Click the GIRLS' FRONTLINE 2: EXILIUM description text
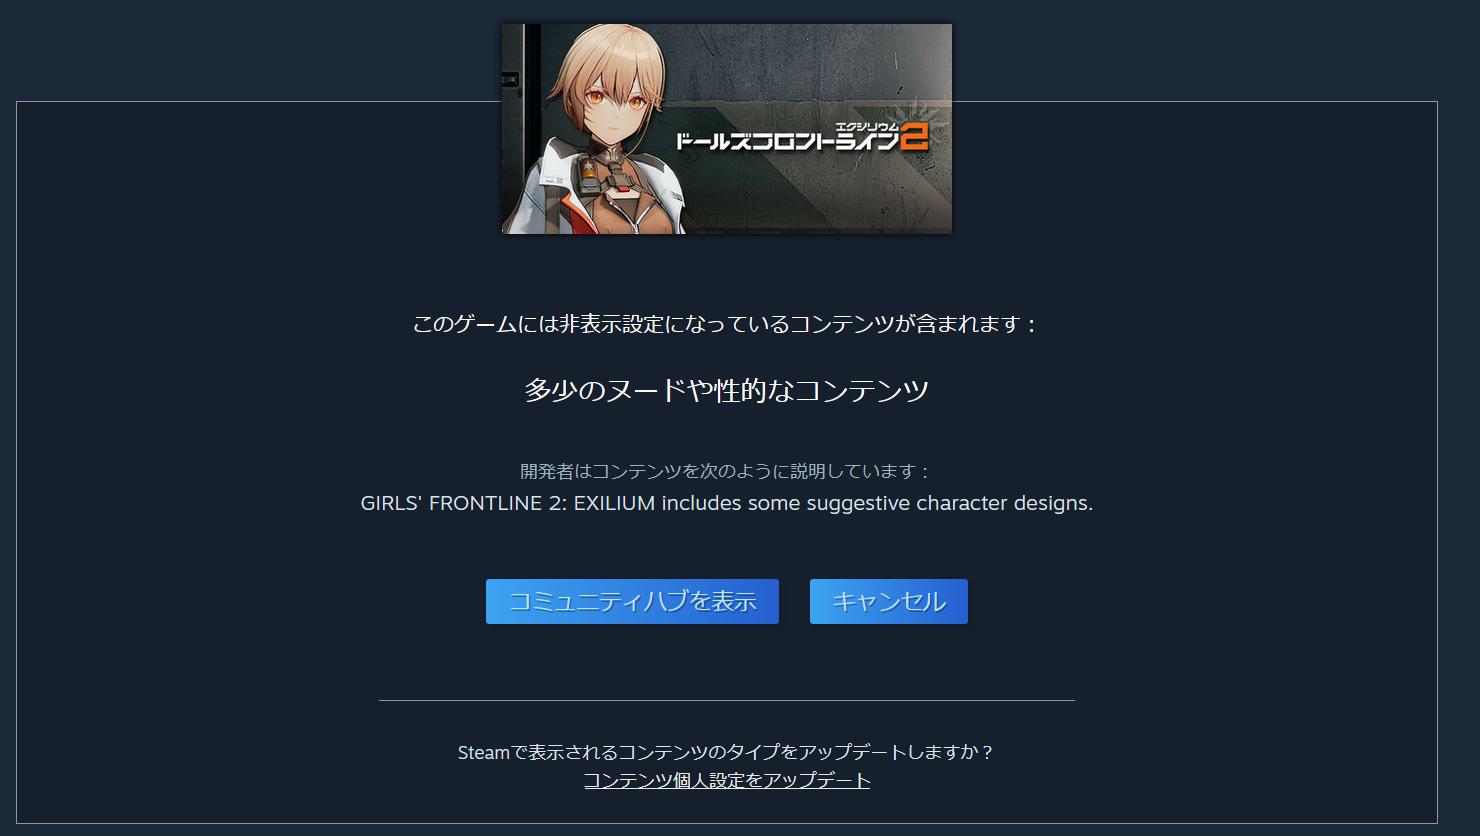This screenshot has height=836, width=1480. pos(727,503)
